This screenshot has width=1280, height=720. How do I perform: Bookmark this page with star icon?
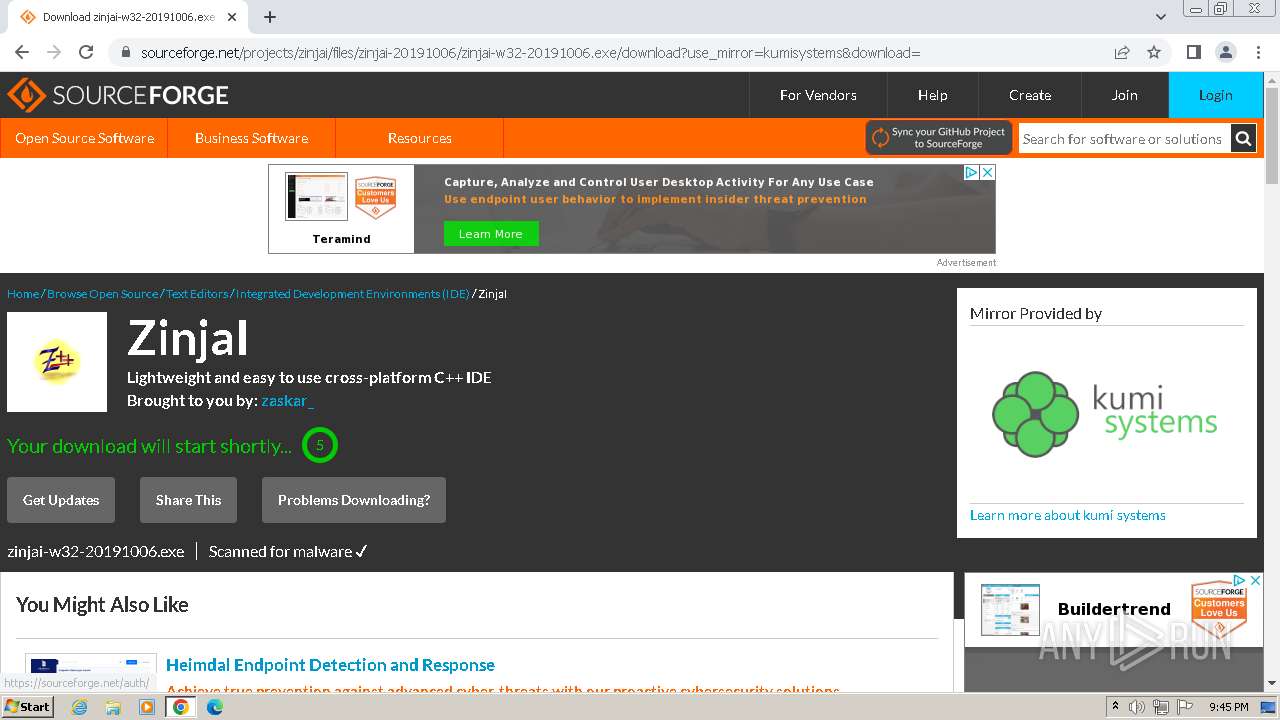(x=1154, y=52)
